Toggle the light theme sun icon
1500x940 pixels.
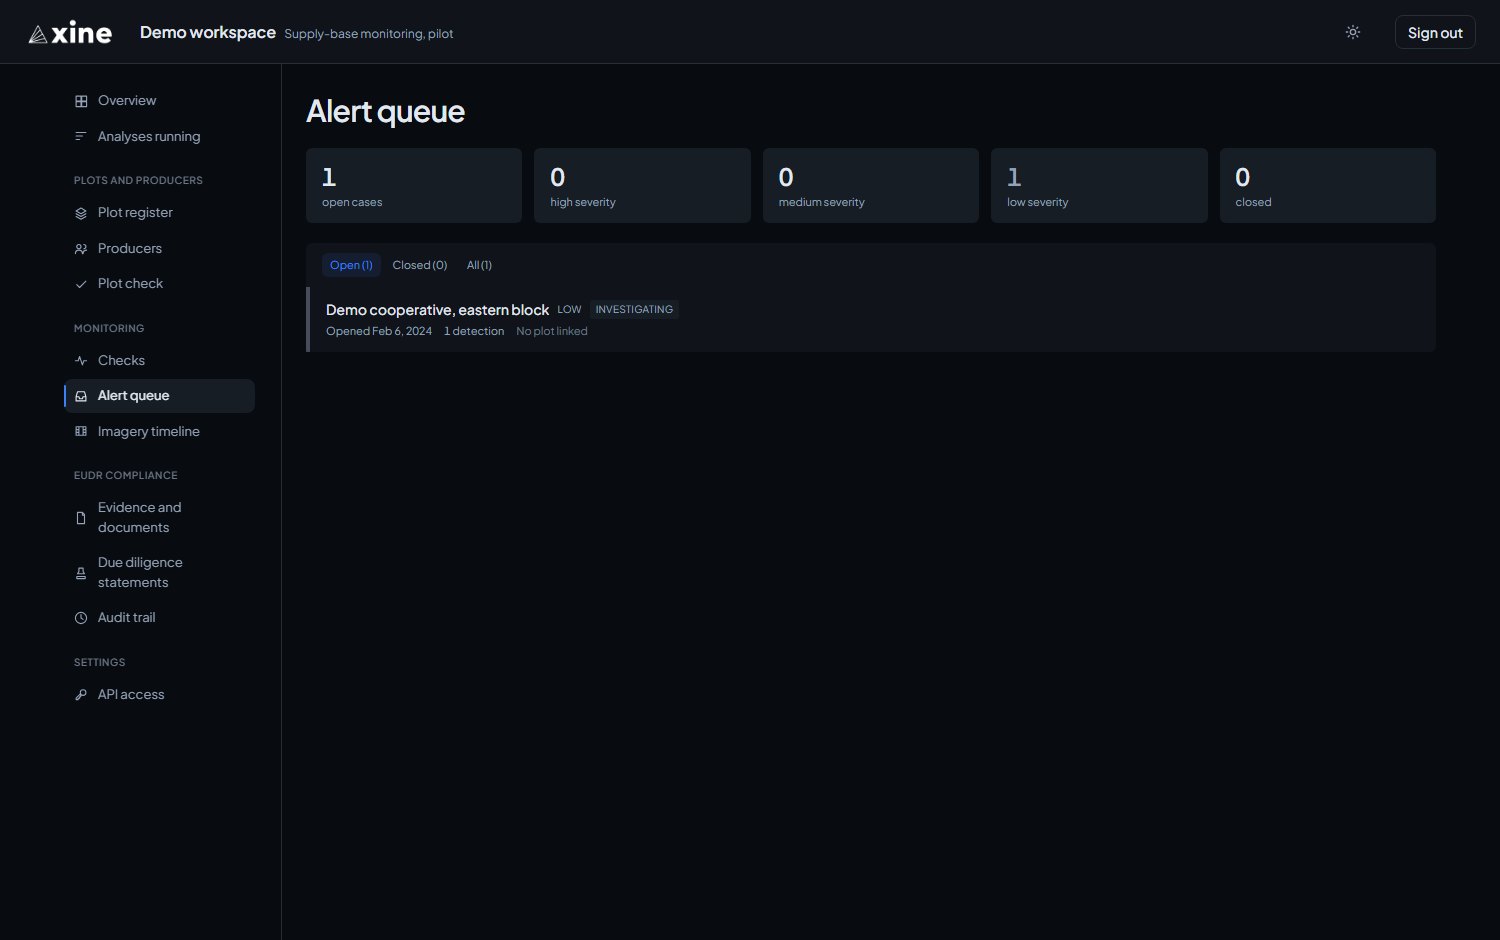tap(1353, 32)
